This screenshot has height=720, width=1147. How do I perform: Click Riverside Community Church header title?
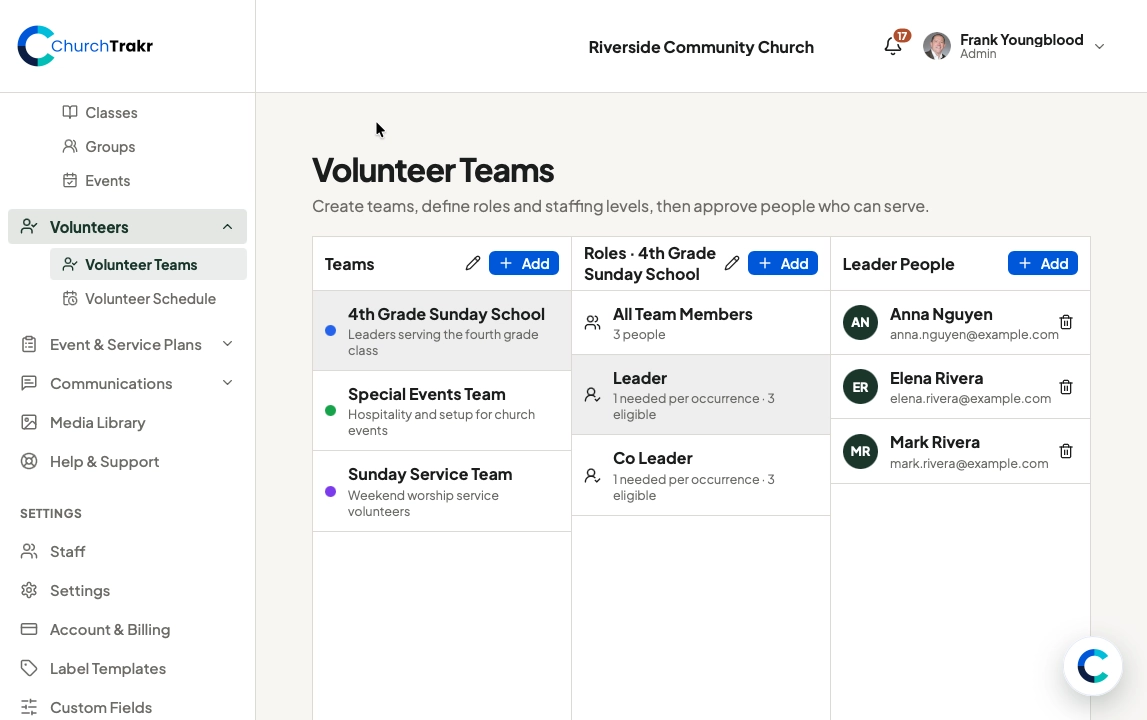coord(701,47)
